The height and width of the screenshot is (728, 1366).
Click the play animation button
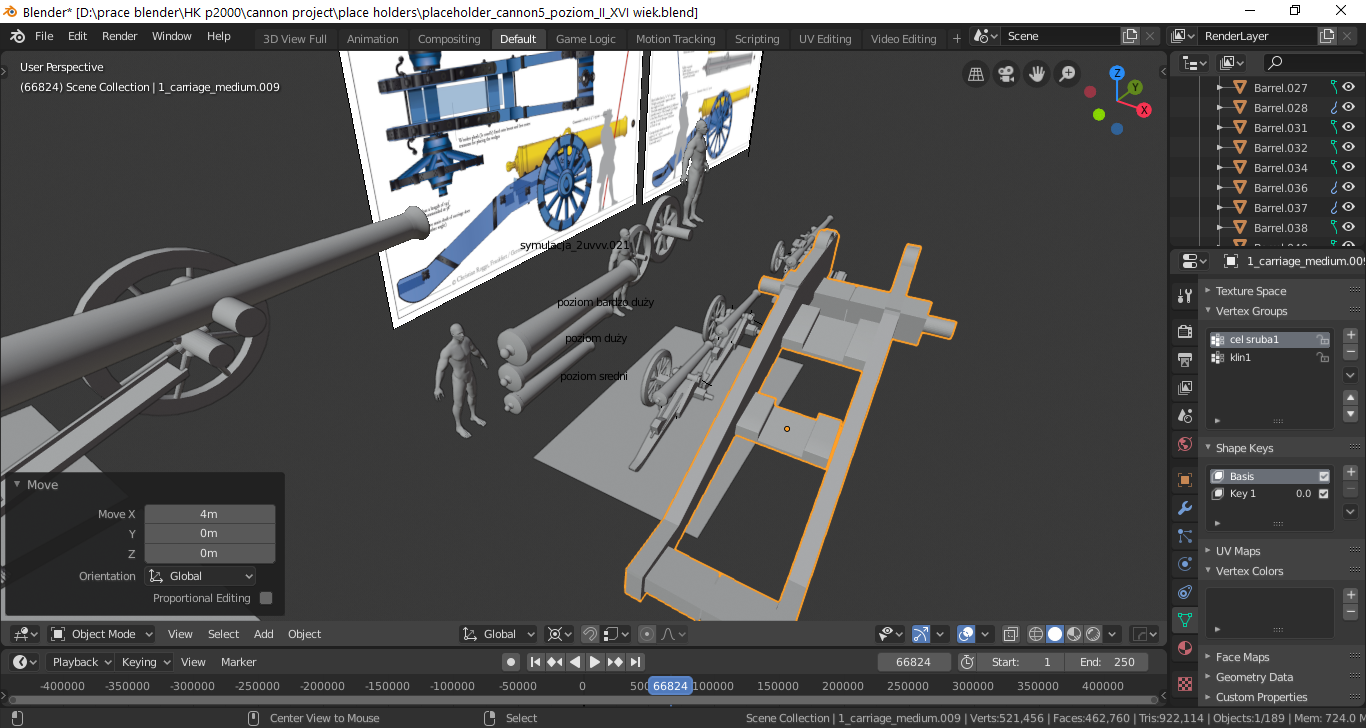595,662
